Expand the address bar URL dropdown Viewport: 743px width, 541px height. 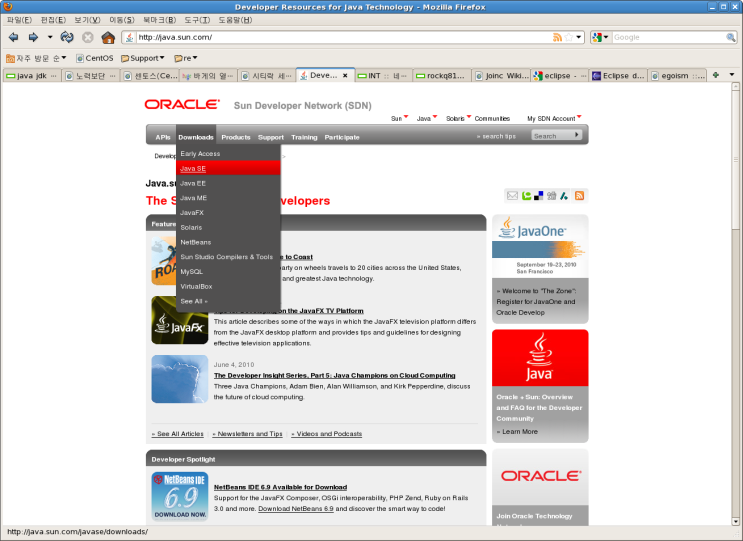pyautogui.click(x=579, y=37)
